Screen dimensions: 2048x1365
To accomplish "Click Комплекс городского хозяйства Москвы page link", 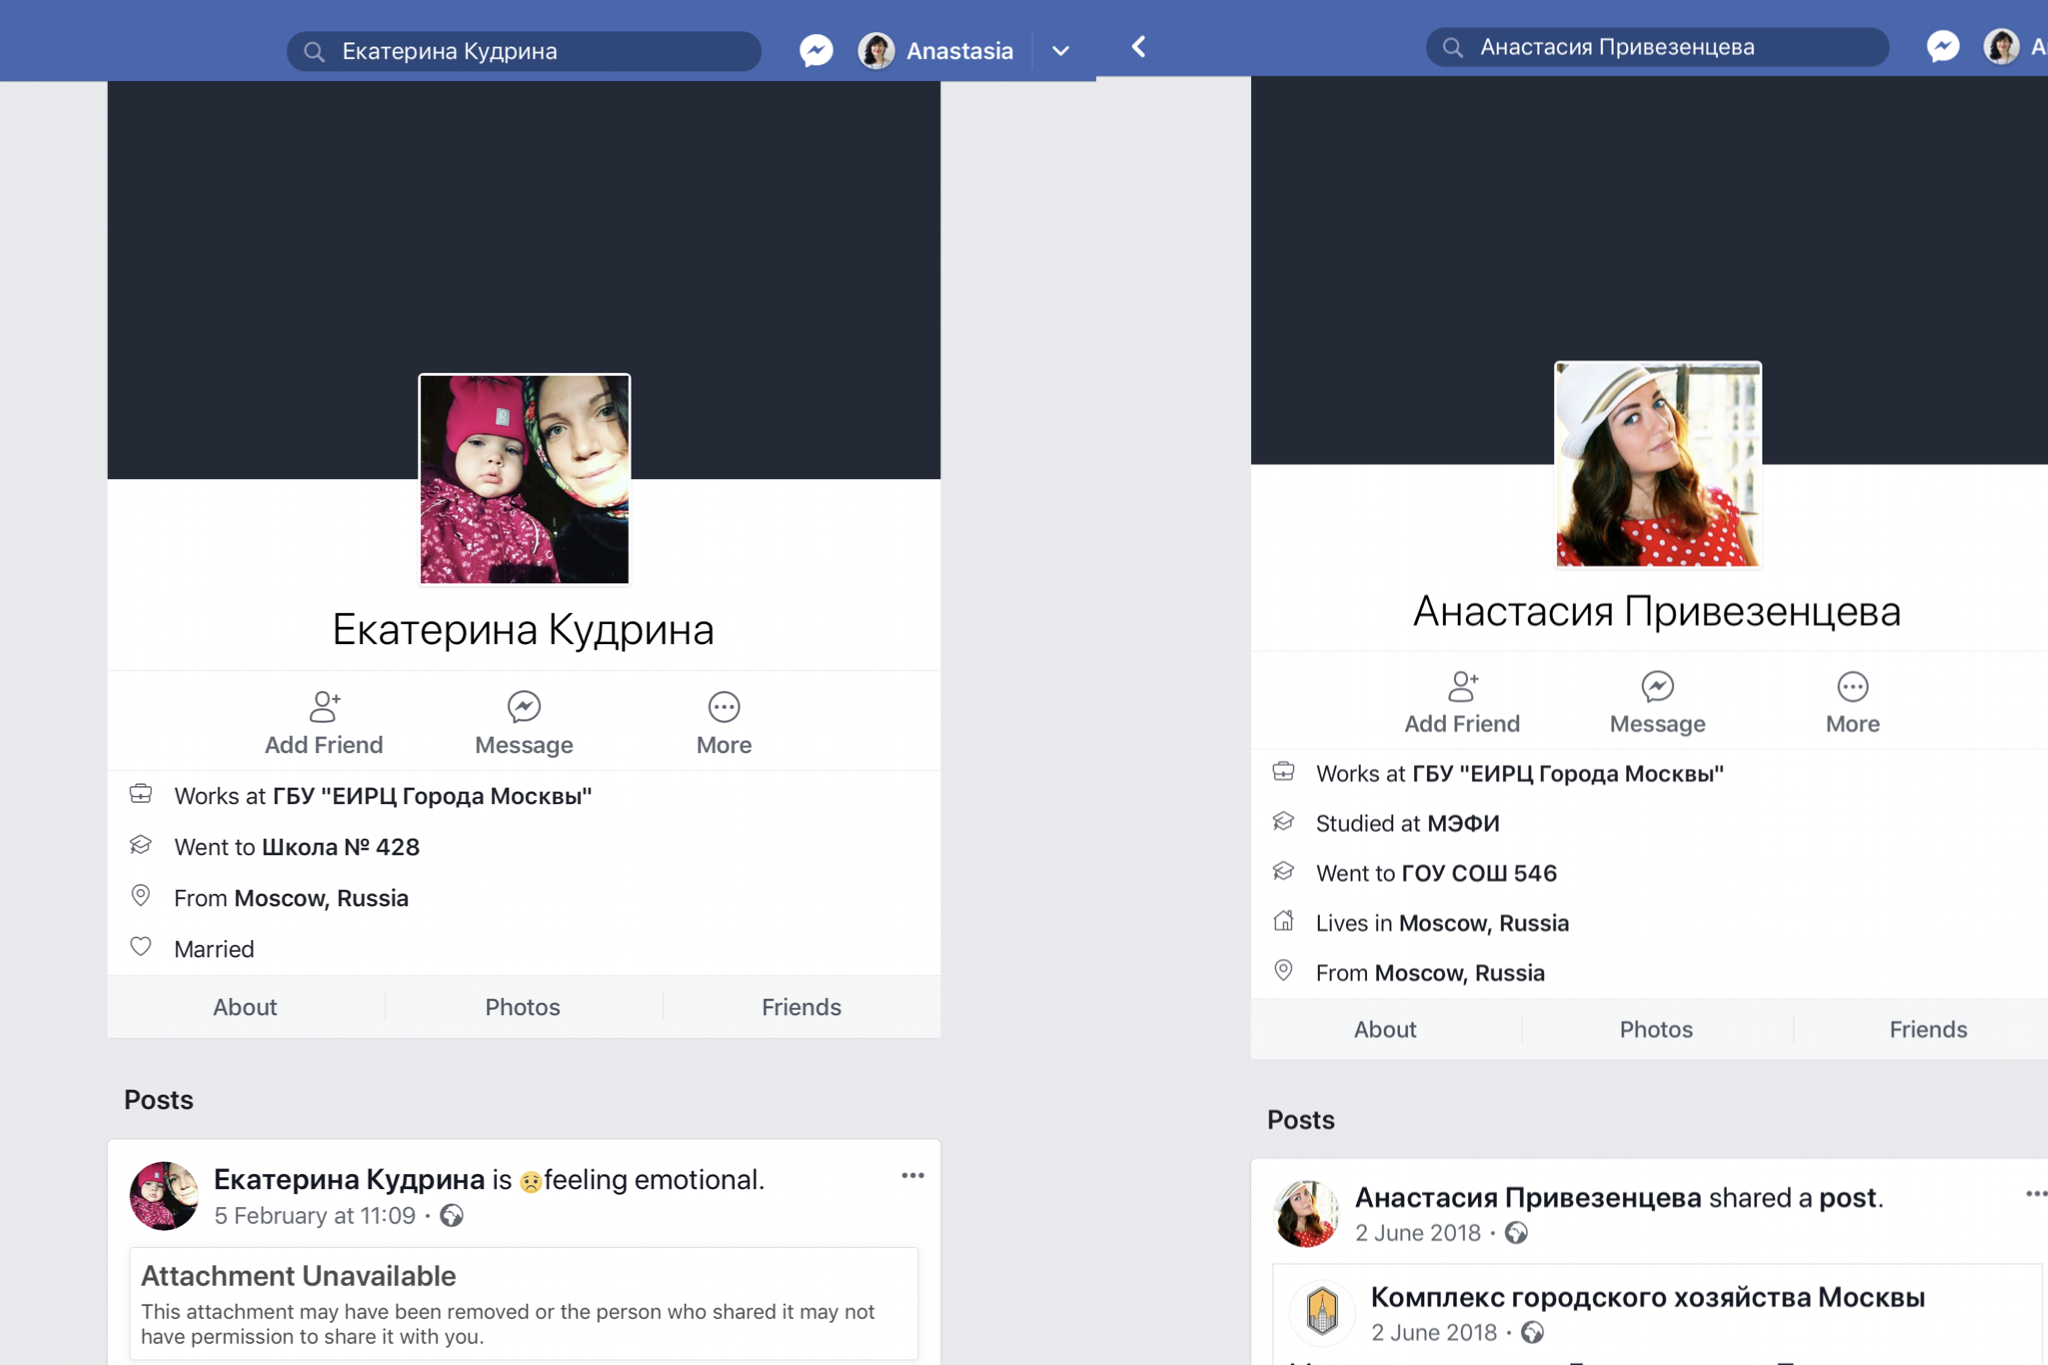I will click(x=1647, y=1297).
